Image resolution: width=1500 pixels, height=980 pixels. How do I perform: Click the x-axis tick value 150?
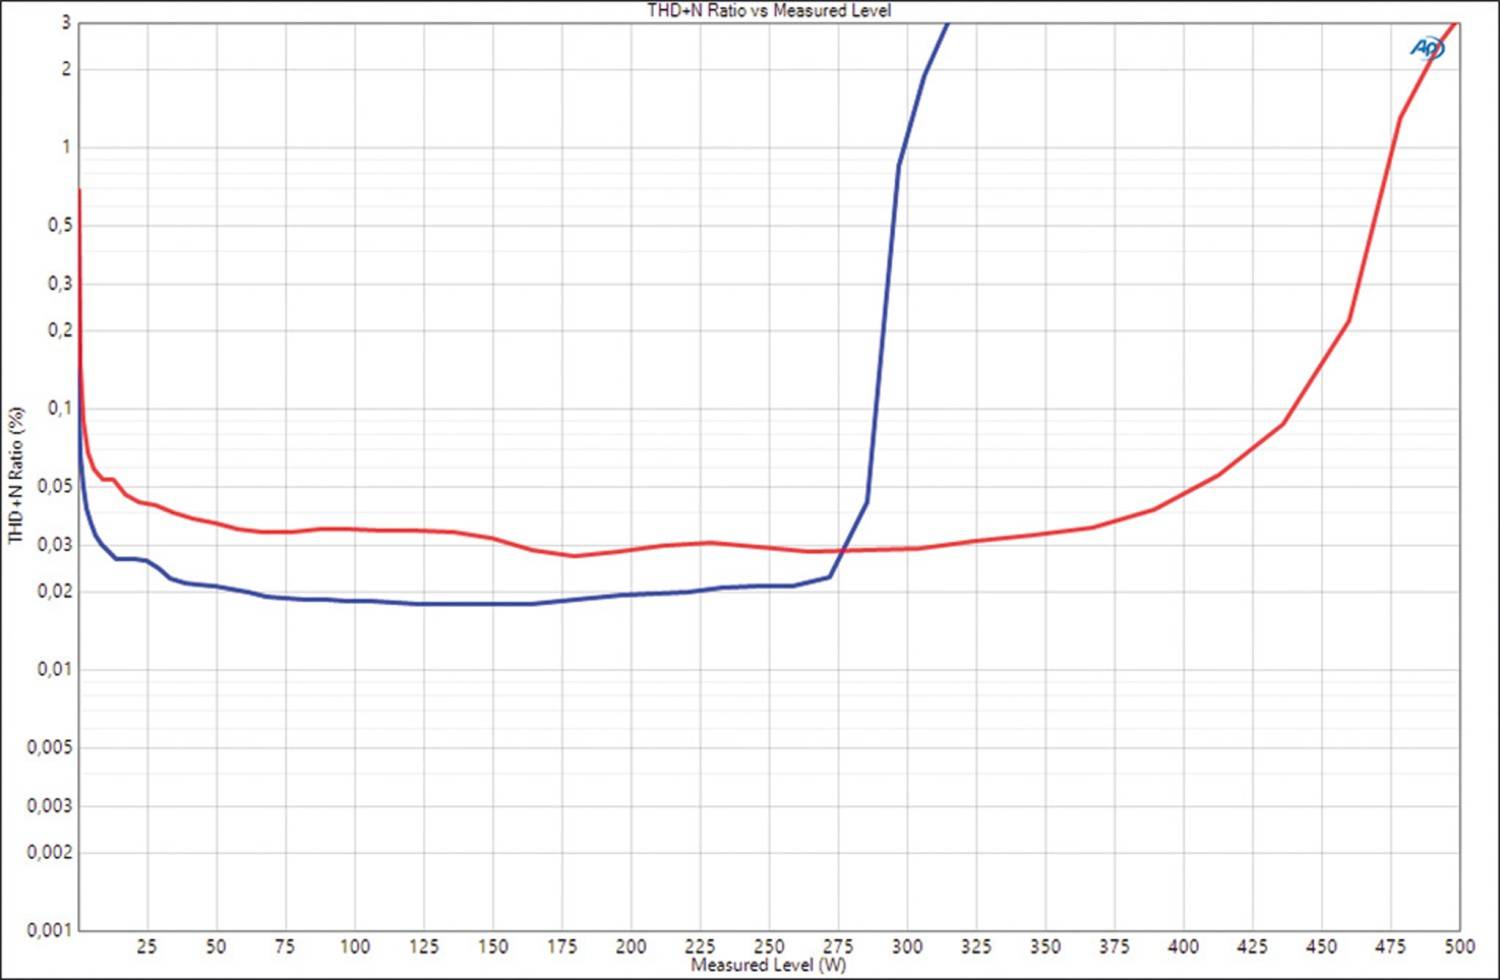pos(493,946)
